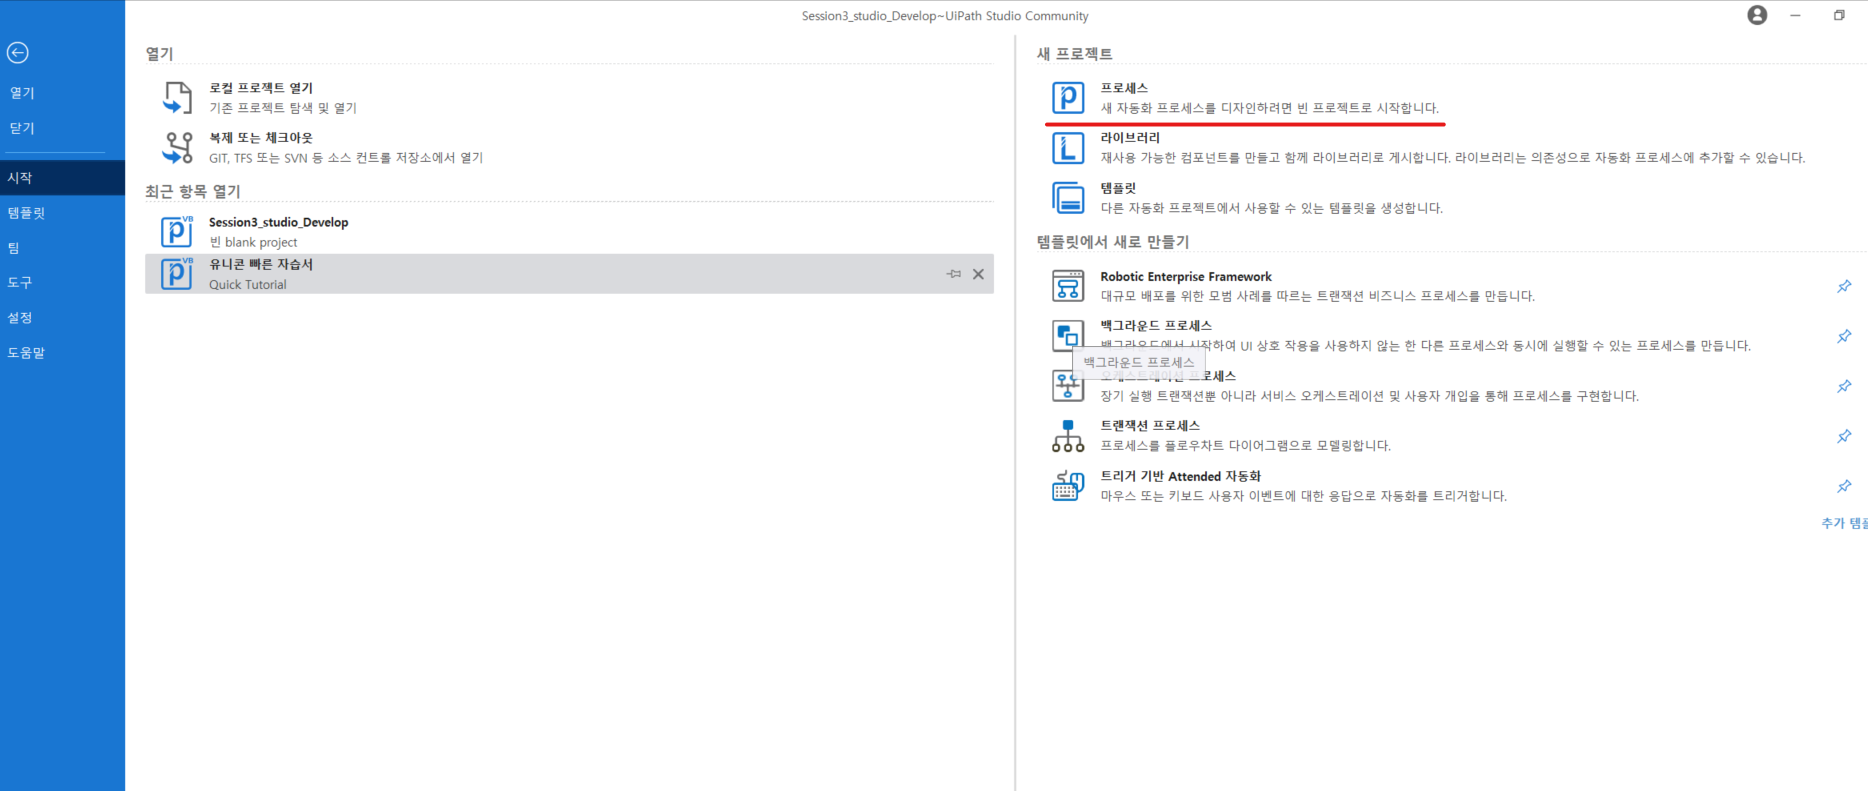
Task: Click the 프로세스 new project icon
Action: (1068, 98)
